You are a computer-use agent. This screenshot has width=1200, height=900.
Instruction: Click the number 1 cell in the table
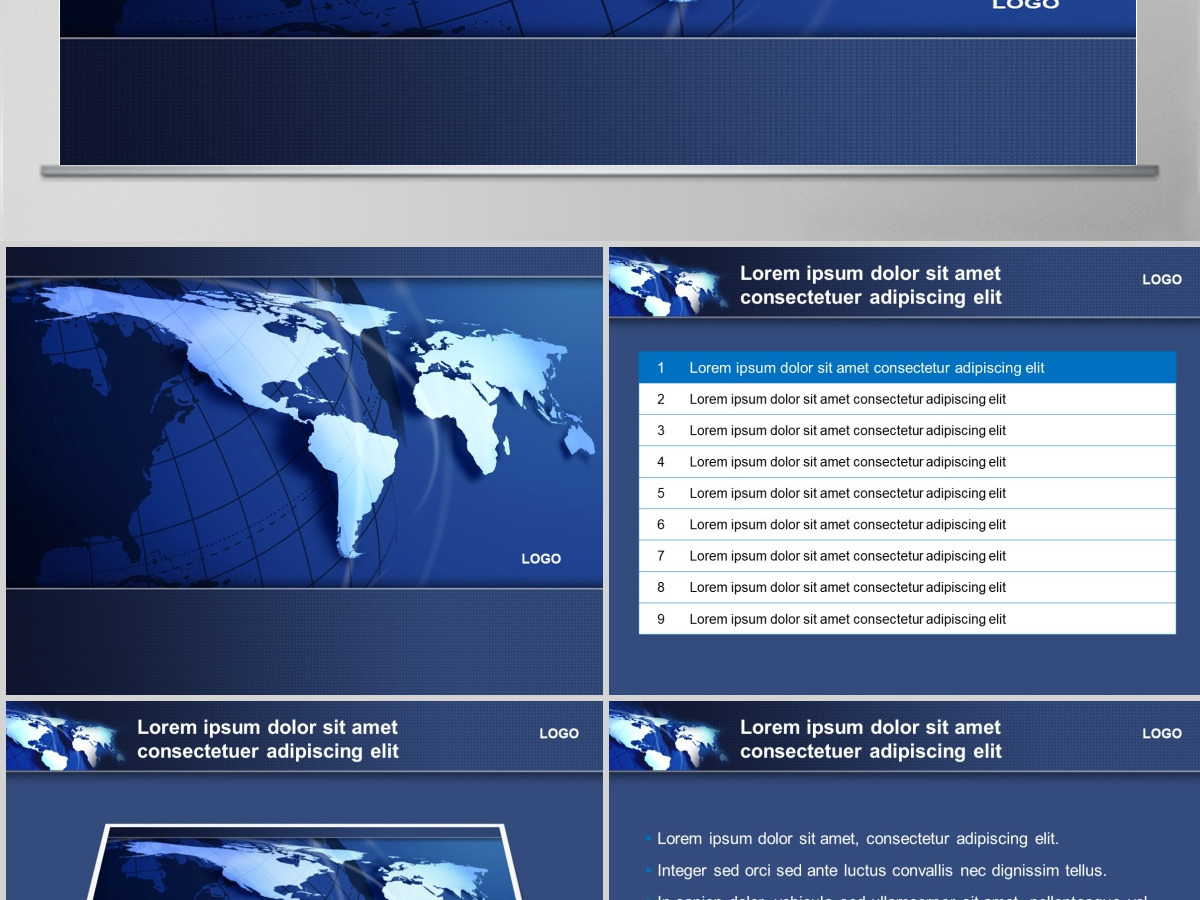click(660, 368)
